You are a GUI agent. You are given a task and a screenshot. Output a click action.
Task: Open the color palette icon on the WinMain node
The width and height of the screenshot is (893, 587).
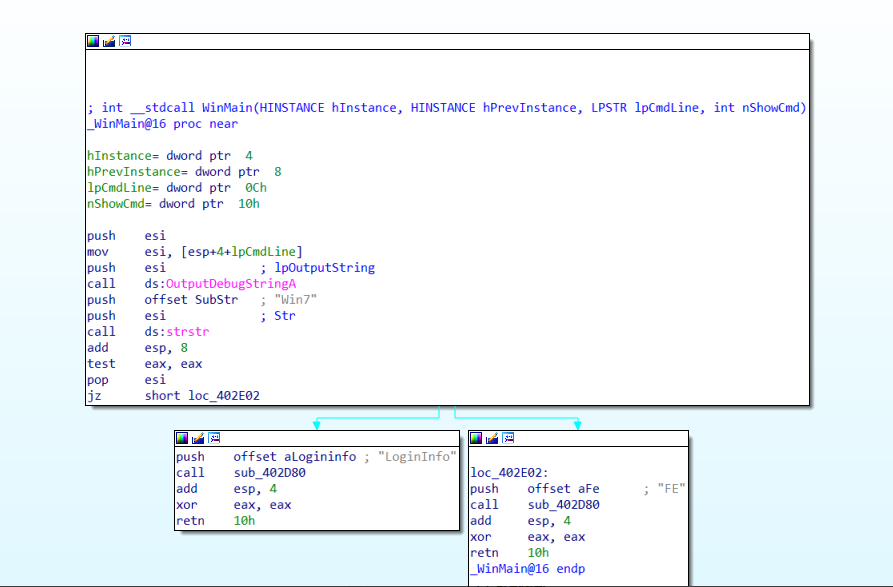[x=93, y=41]
